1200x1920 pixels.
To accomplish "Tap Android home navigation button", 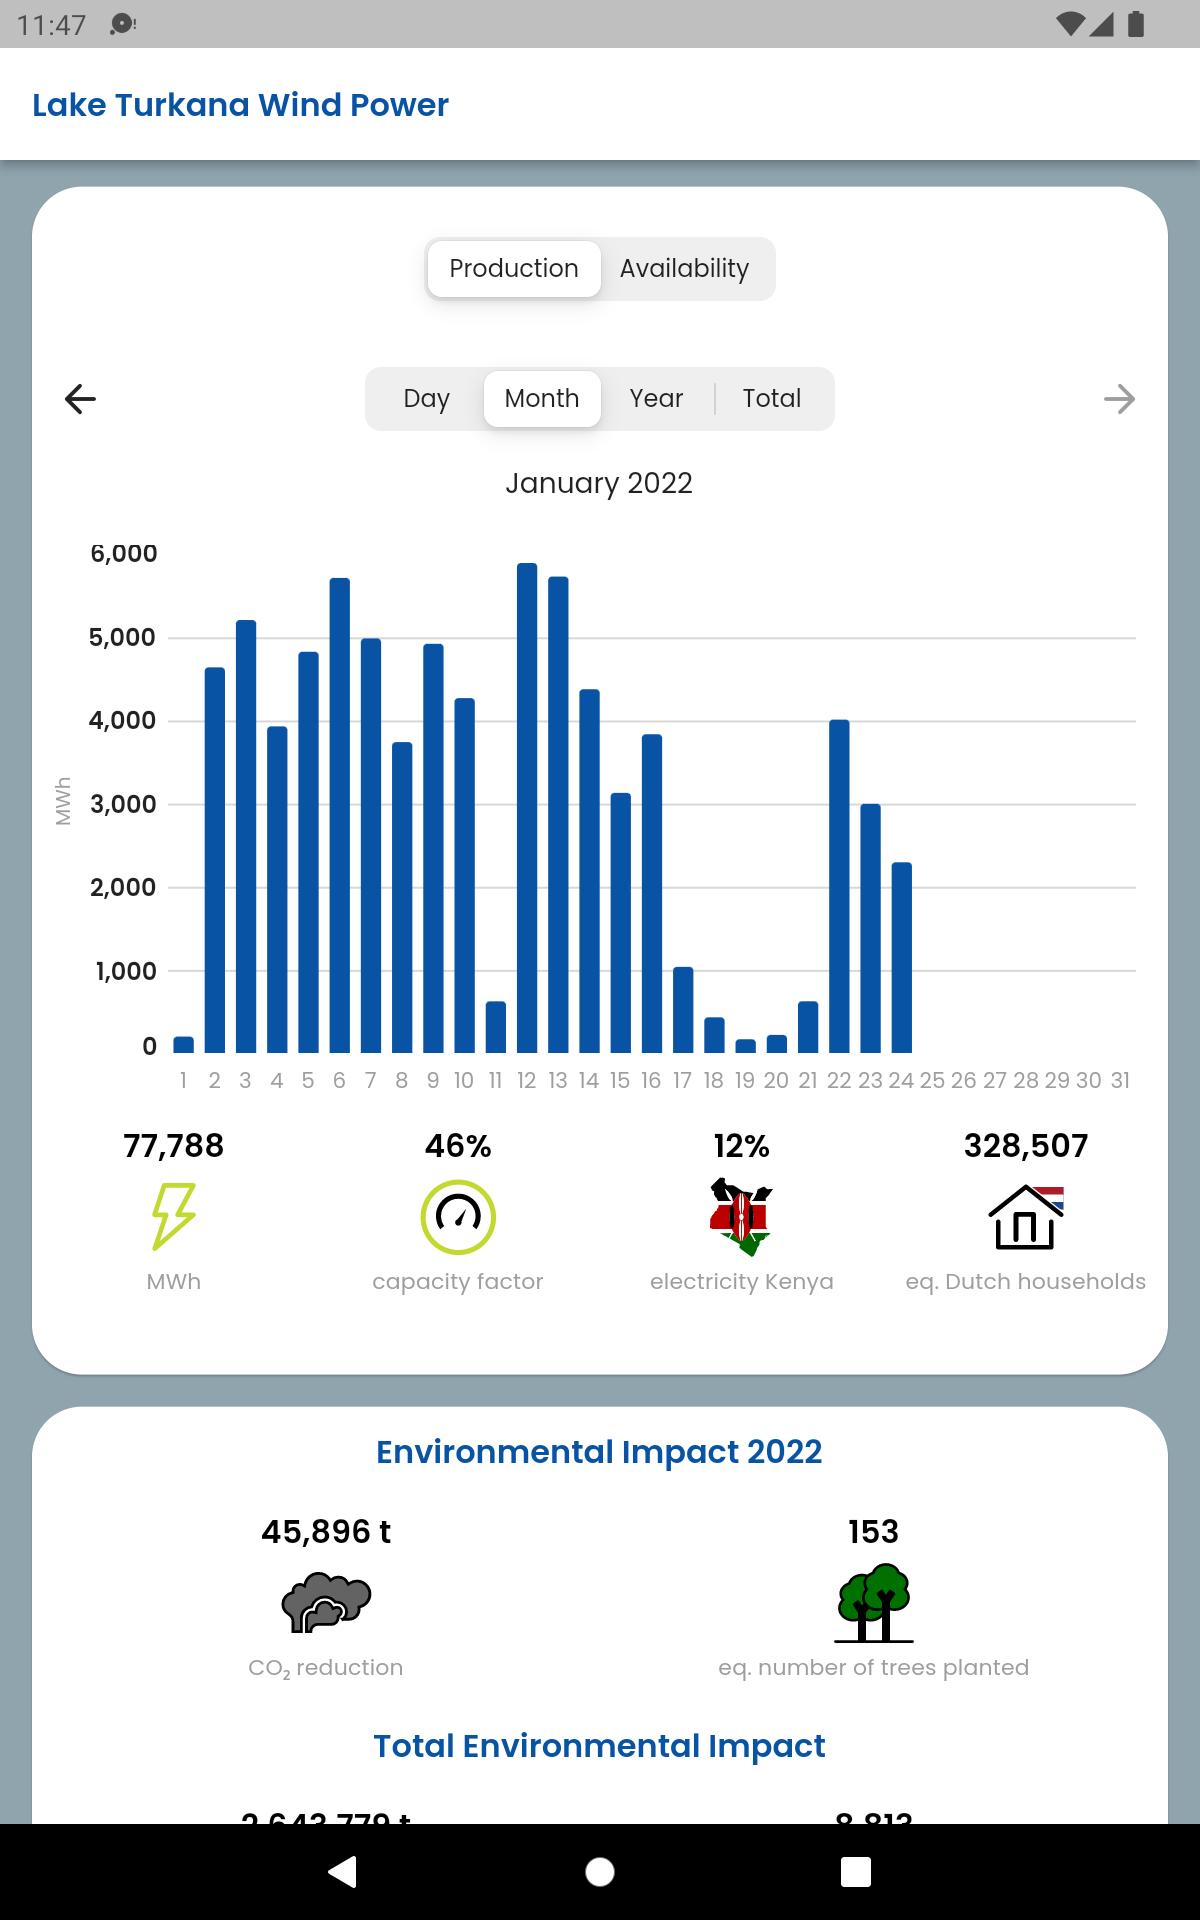I will tap(600, 1871).
